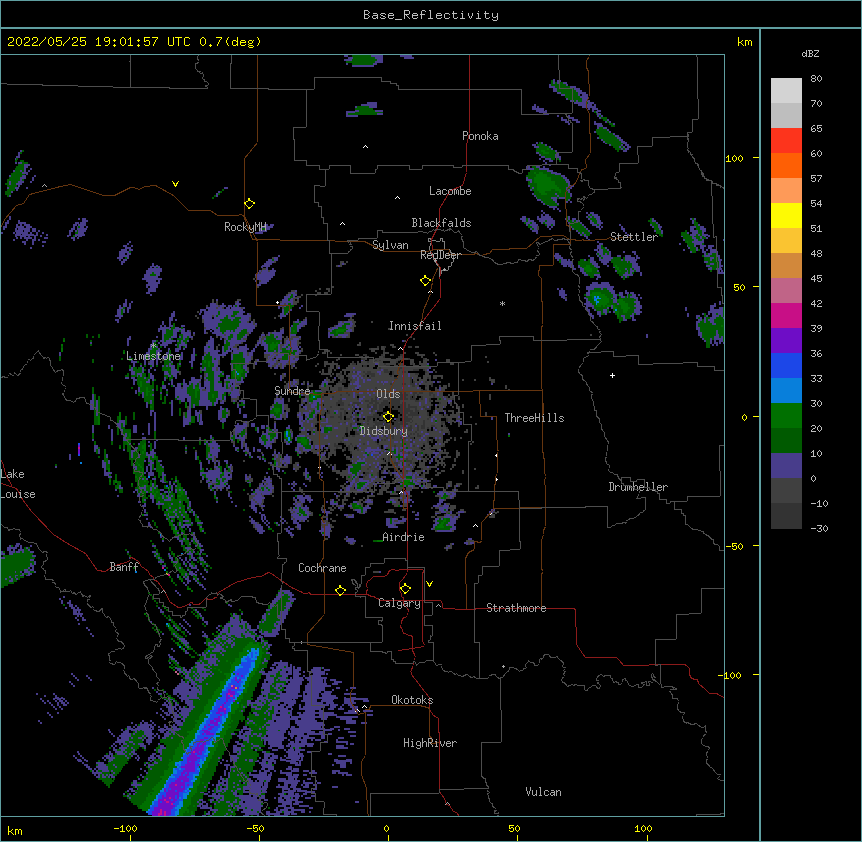
Task: Click the 30 dBZ green color swatch
Action: pos(786,415)
